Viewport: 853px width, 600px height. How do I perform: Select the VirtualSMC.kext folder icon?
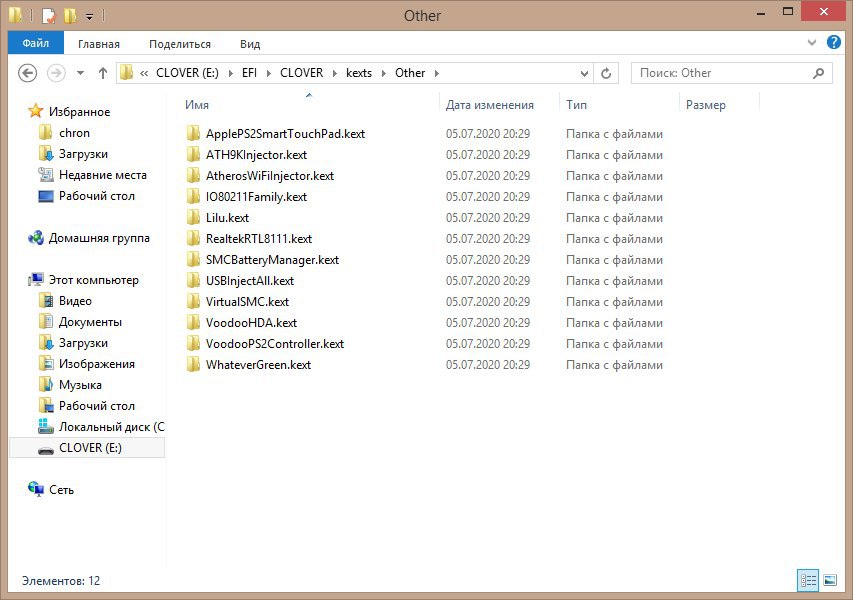pyautogui.click(x=193, y=302)
